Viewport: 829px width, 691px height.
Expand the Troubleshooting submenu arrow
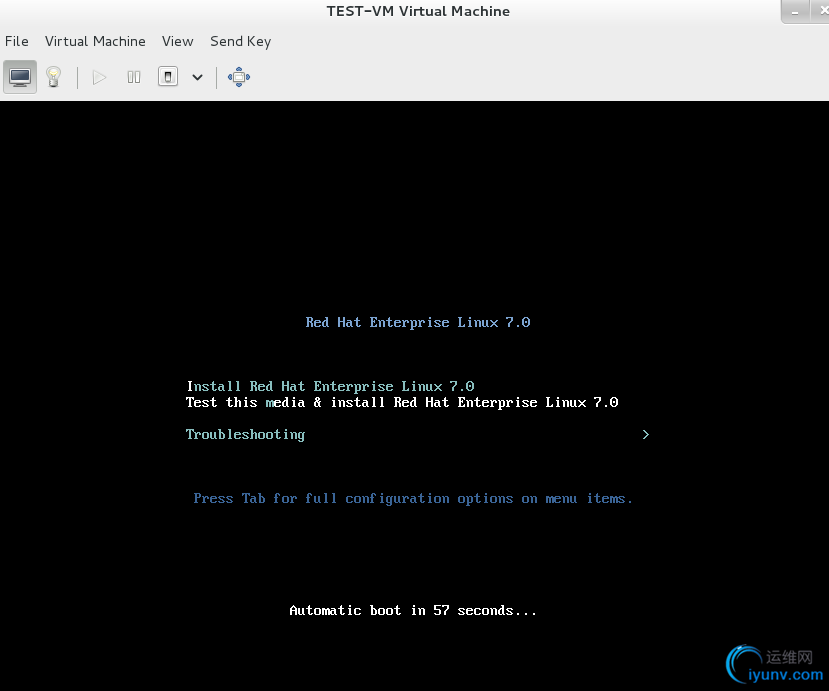[646, 435]
